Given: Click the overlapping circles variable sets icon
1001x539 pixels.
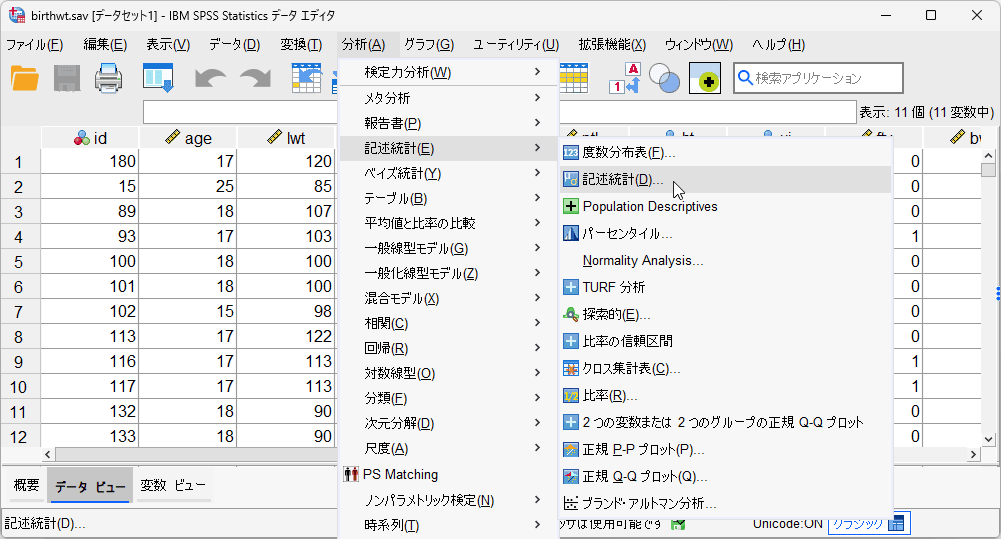Looking at the screenshot, I should click(x=665, y=79).
